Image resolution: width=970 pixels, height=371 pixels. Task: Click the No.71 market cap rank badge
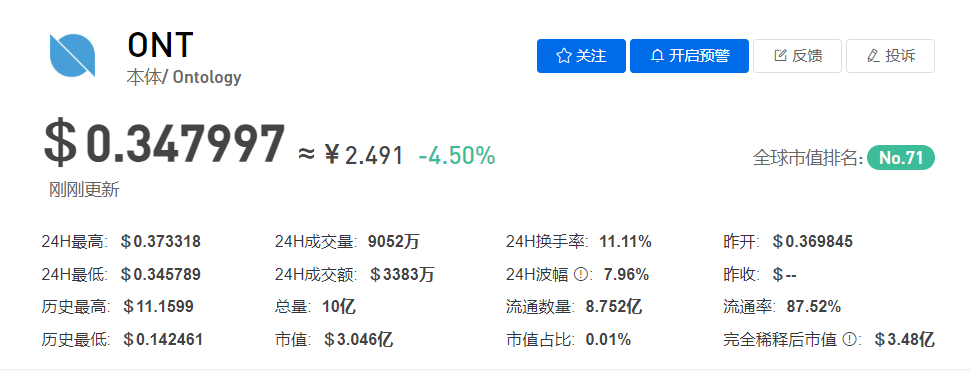pyautogui.click(x=901, y=158)
